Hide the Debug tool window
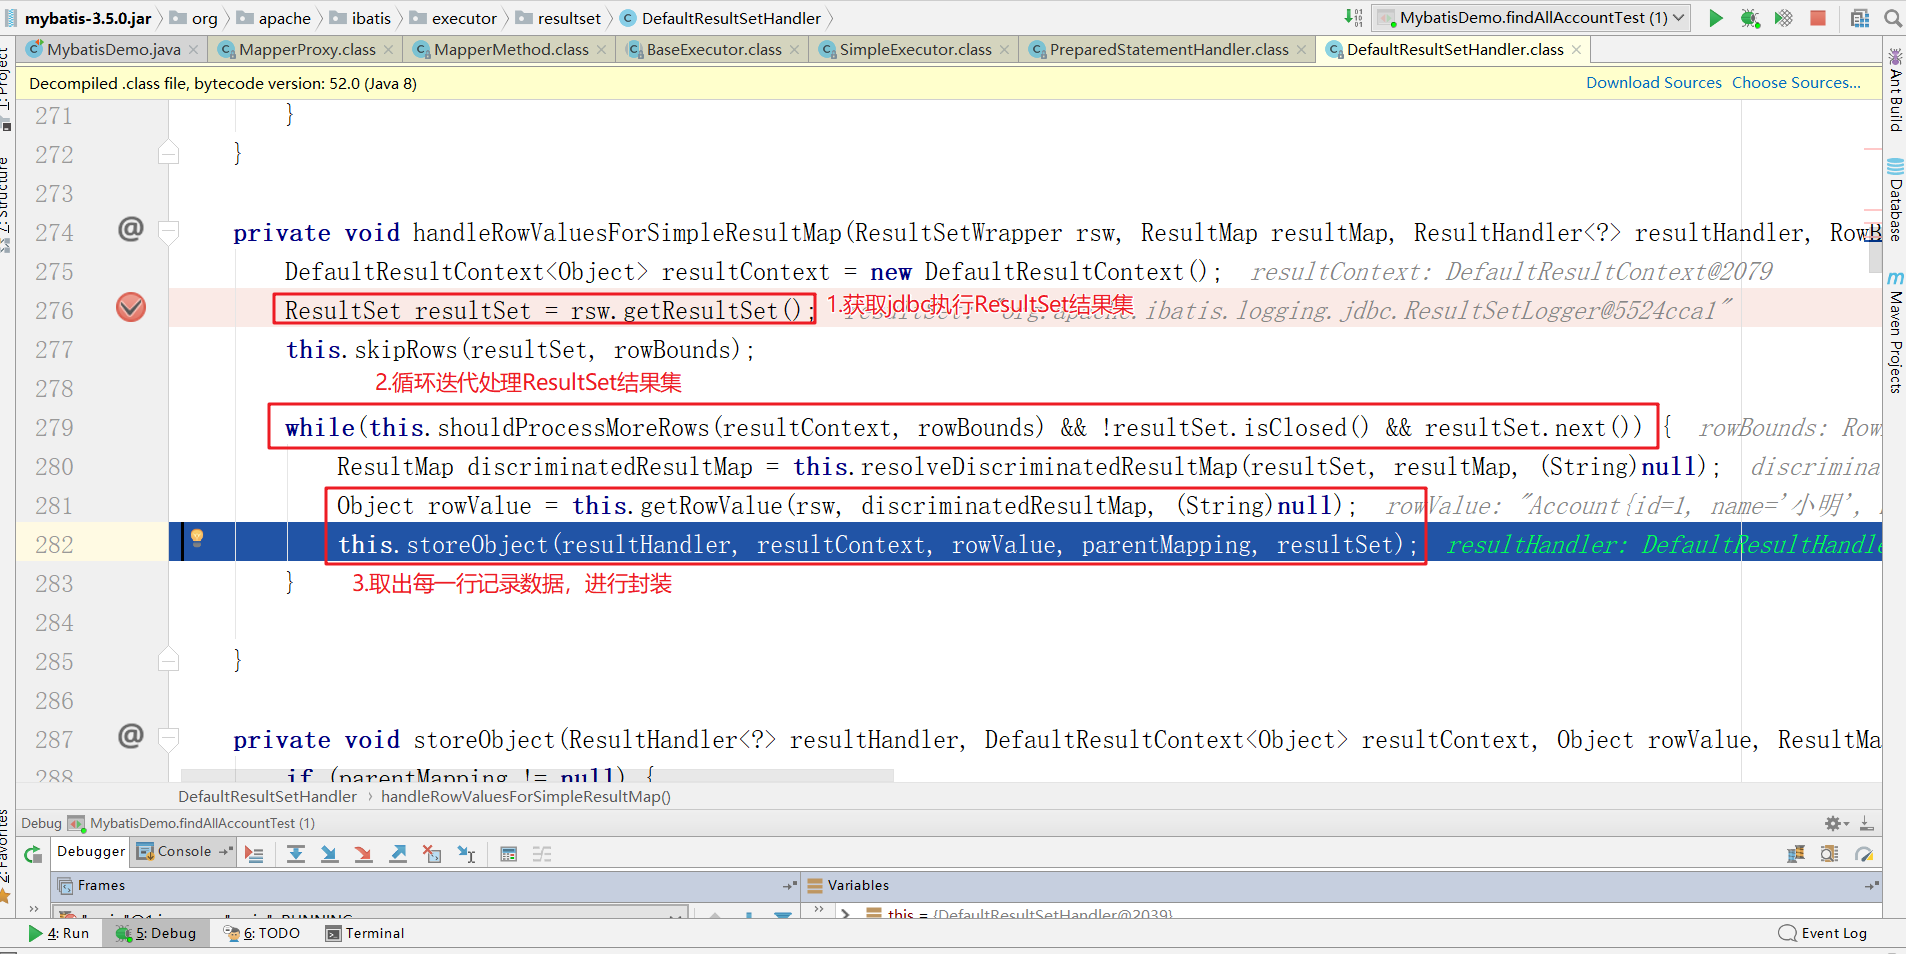1906x954 pixels. [1867, 824]
